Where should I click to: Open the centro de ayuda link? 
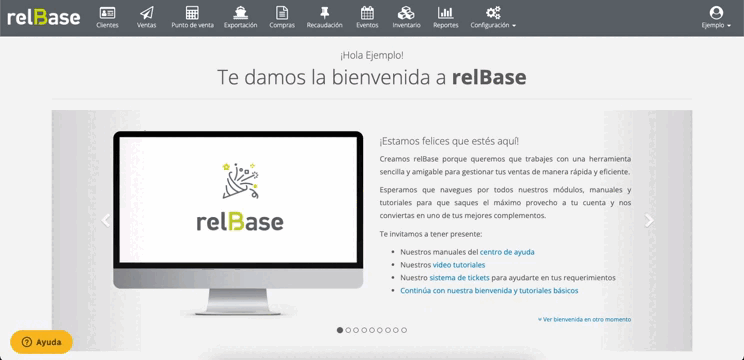(x=507, y=252)
